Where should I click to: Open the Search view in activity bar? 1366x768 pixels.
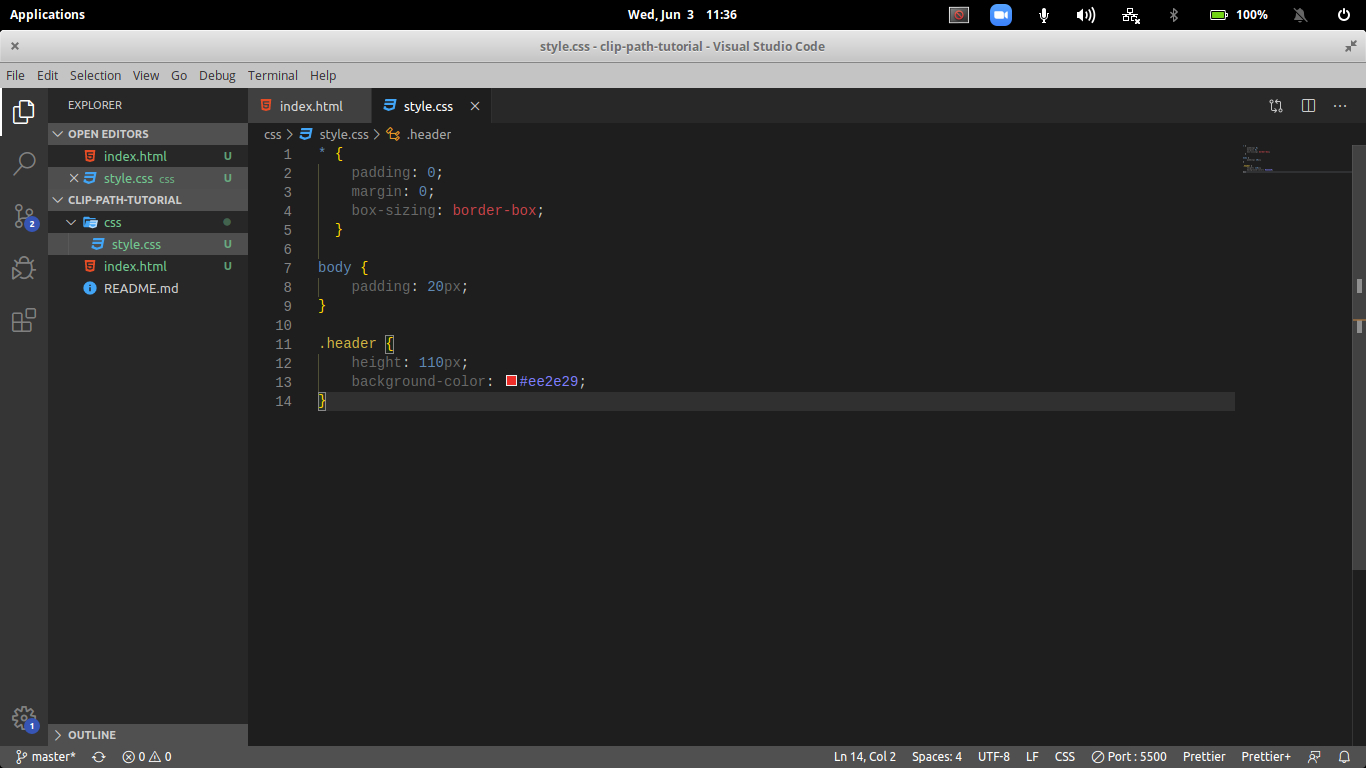click(24, 164)
